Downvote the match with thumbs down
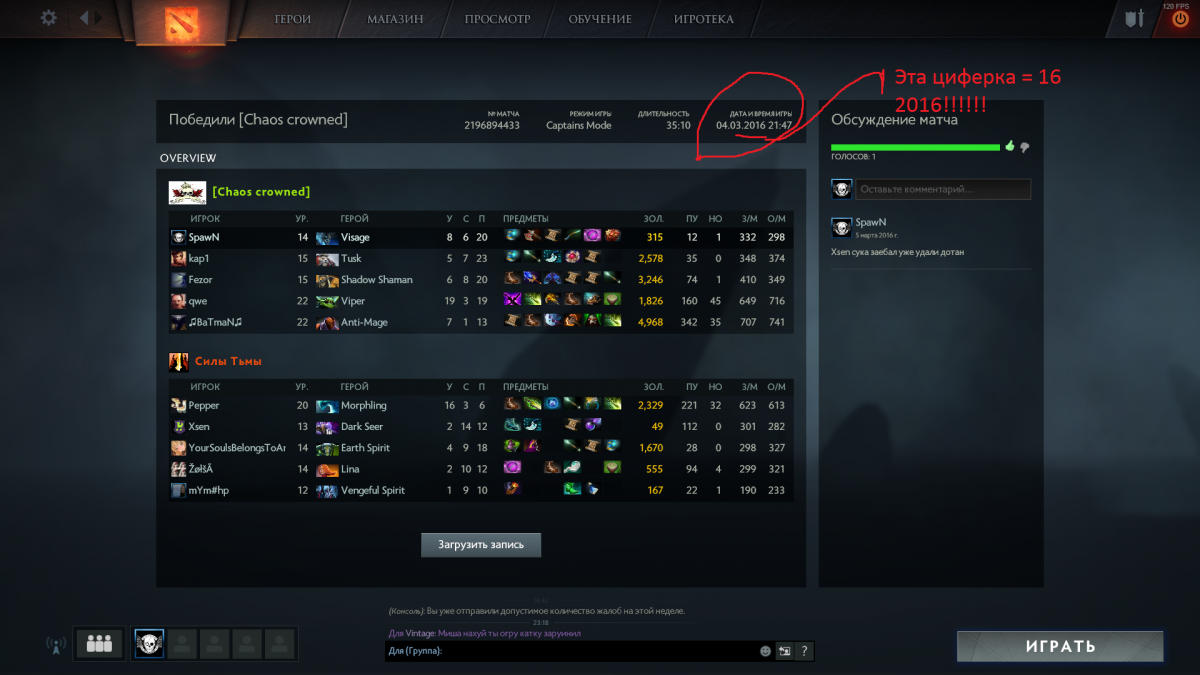This screenshot has height=675, width=1200. 1024,147
